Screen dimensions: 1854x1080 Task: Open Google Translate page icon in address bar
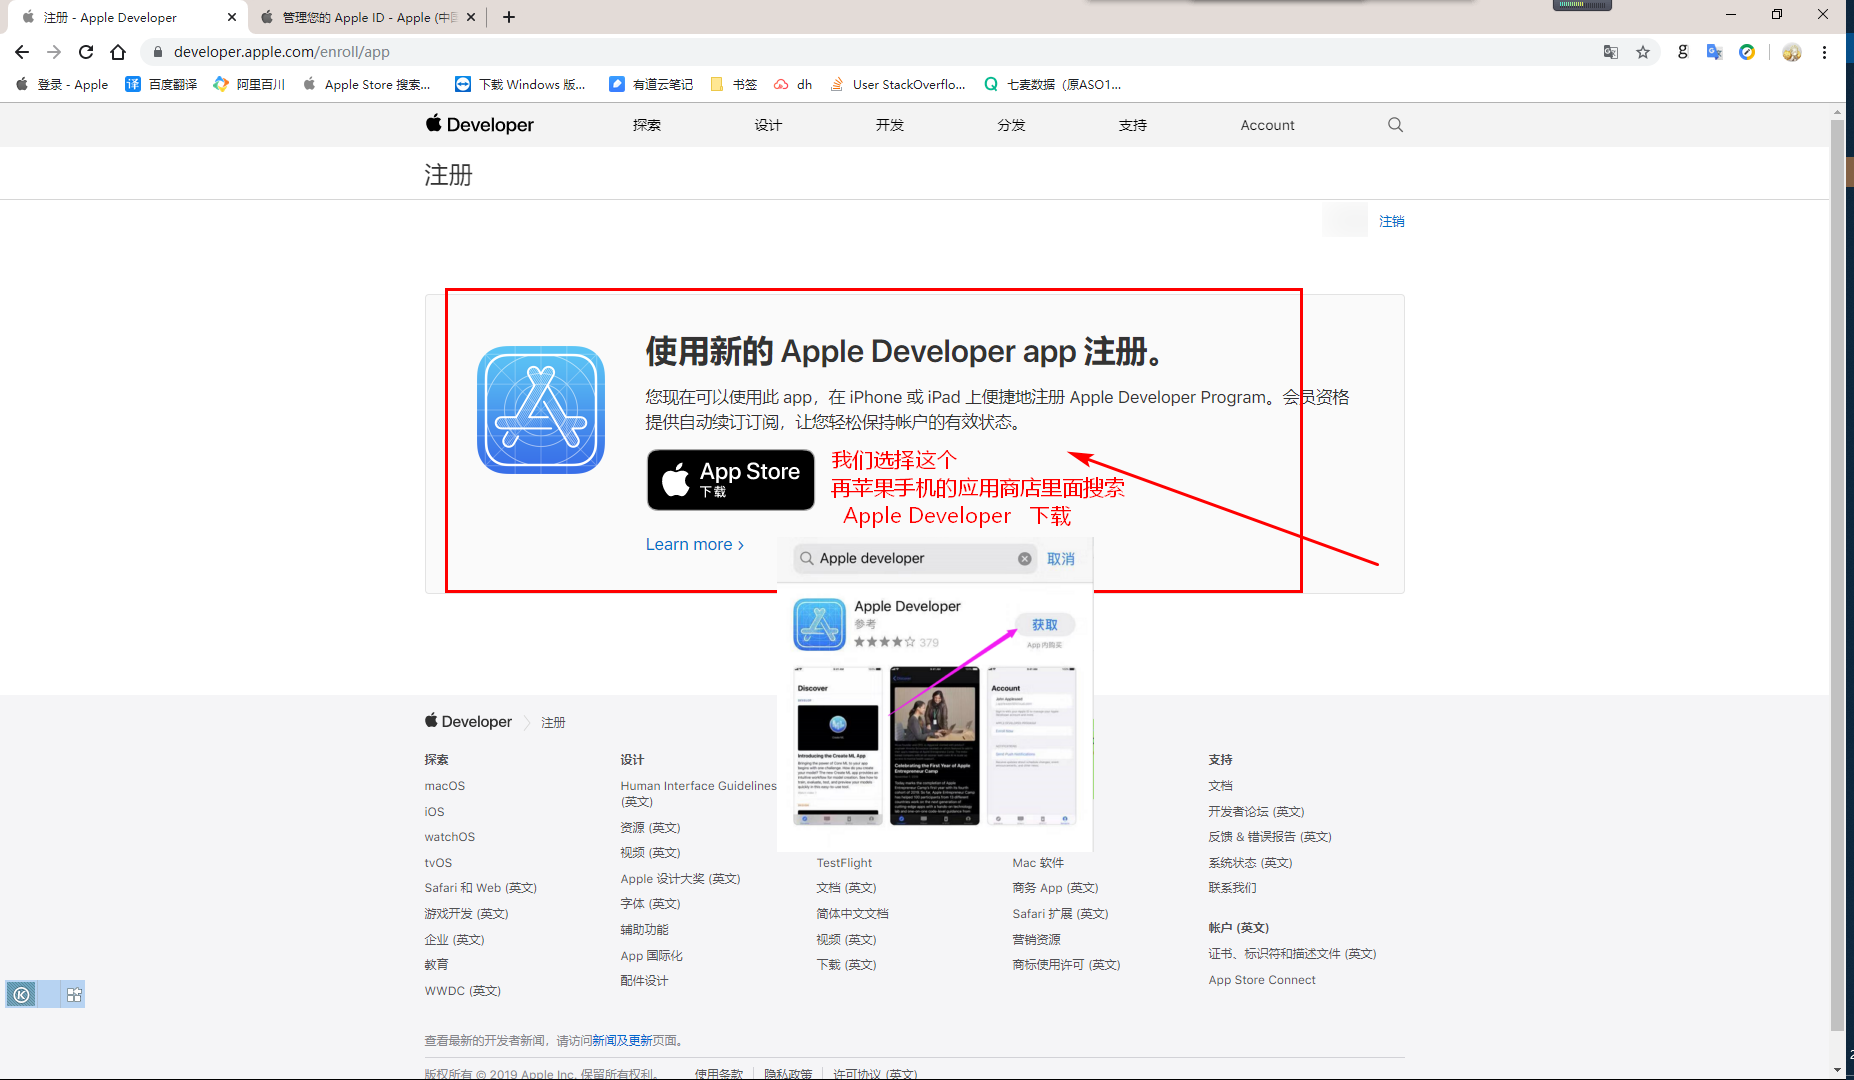pyautogui.click(x=1611, y=52)
